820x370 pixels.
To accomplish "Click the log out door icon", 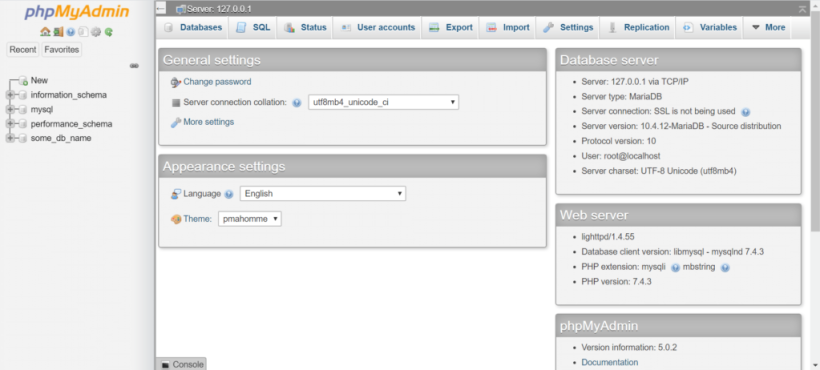I will 58,32.
